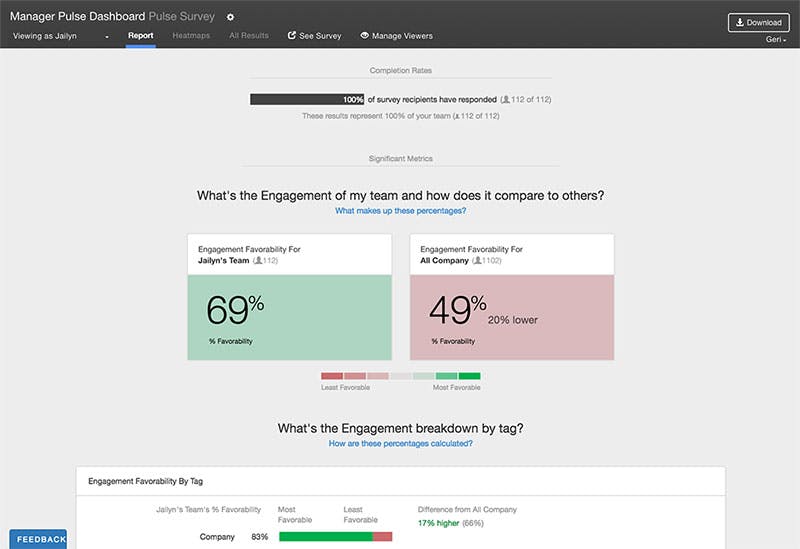Image resolution: width=800 pixels, height=549 pixels.
Task: Open the Heatmaps tab
Action: (190, 36)
